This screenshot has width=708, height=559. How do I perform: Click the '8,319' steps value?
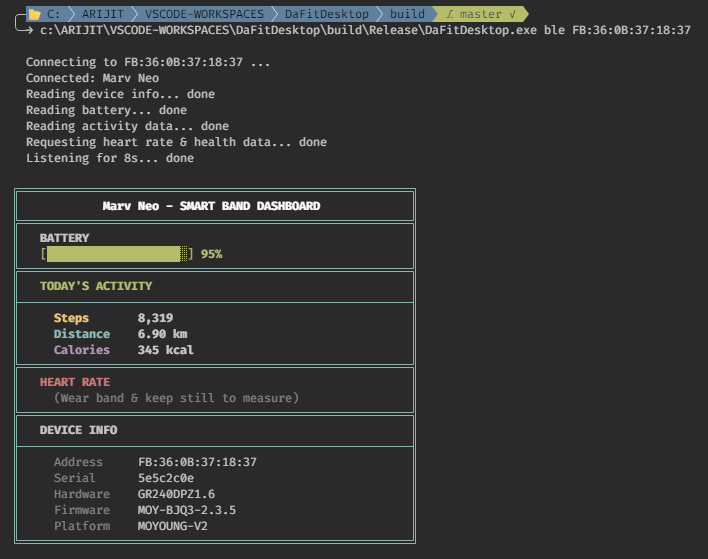pos(155,318)
